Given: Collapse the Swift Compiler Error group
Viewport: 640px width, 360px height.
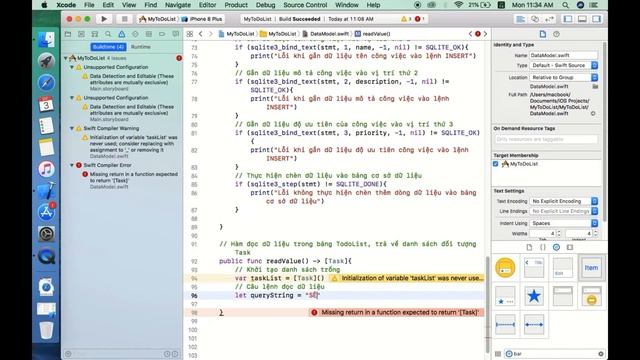Looking at the screenshot, I should 72,165.
